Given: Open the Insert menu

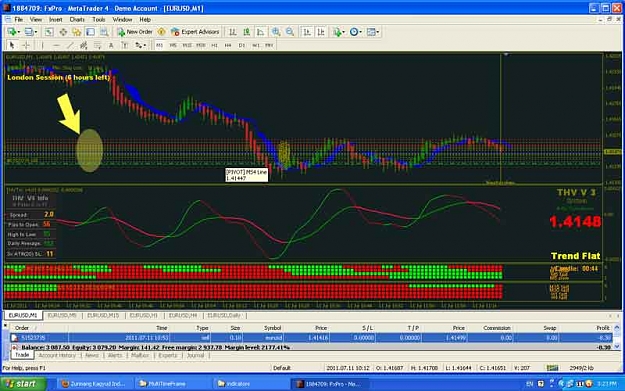Looking at the screenshot, I should click(56, 20).
